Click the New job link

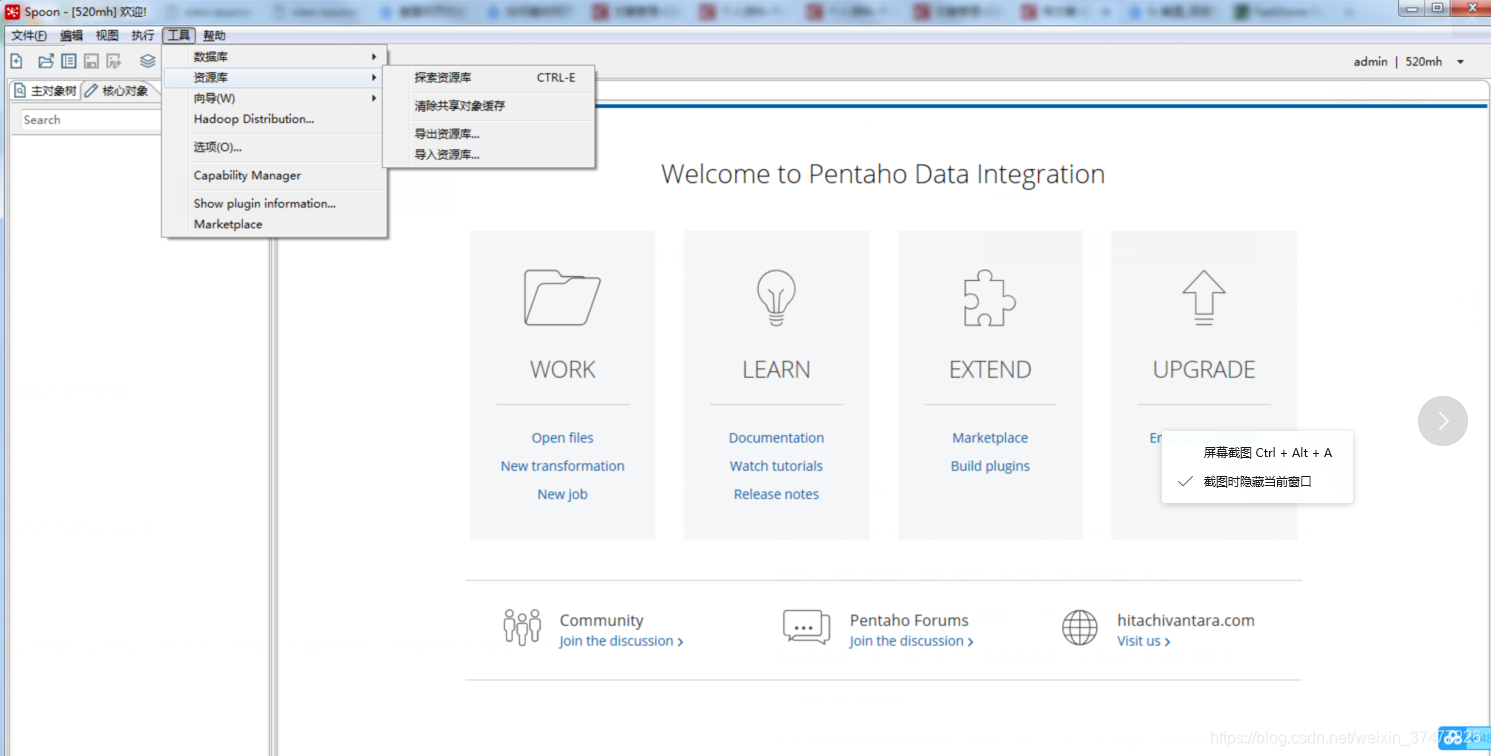[562, 494]
